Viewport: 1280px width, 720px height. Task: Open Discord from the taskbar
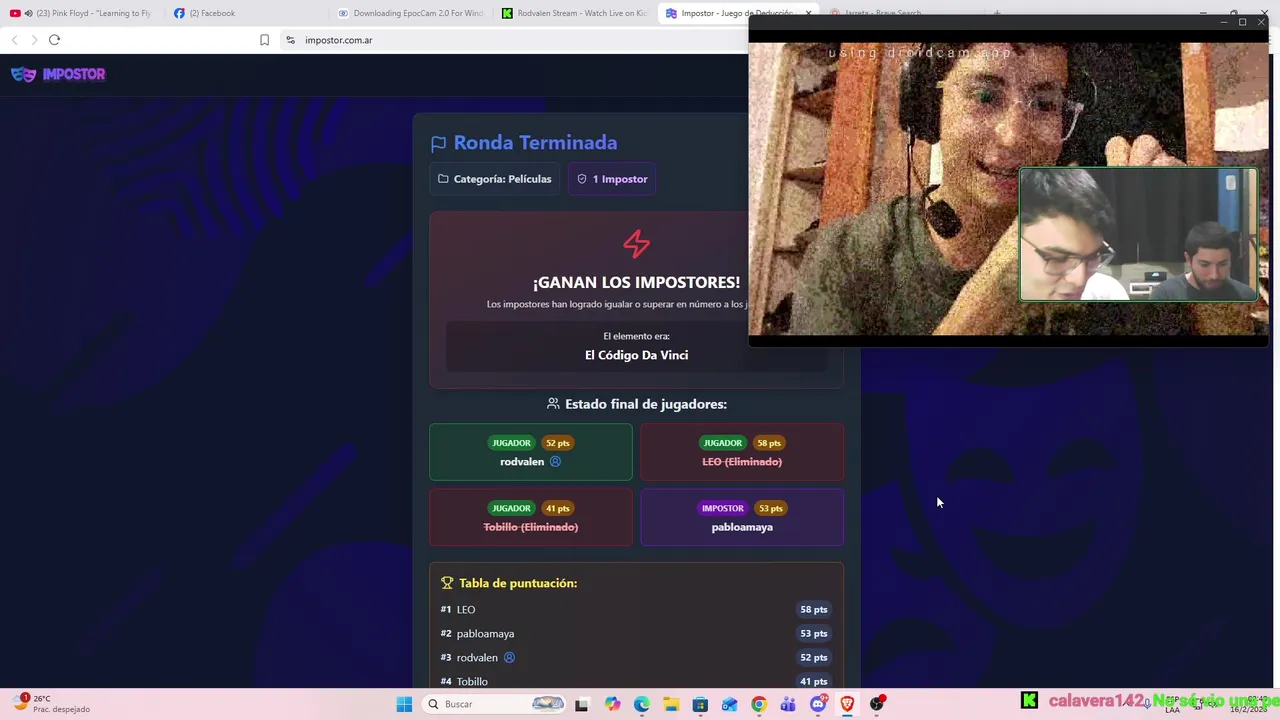pos(818,704)
